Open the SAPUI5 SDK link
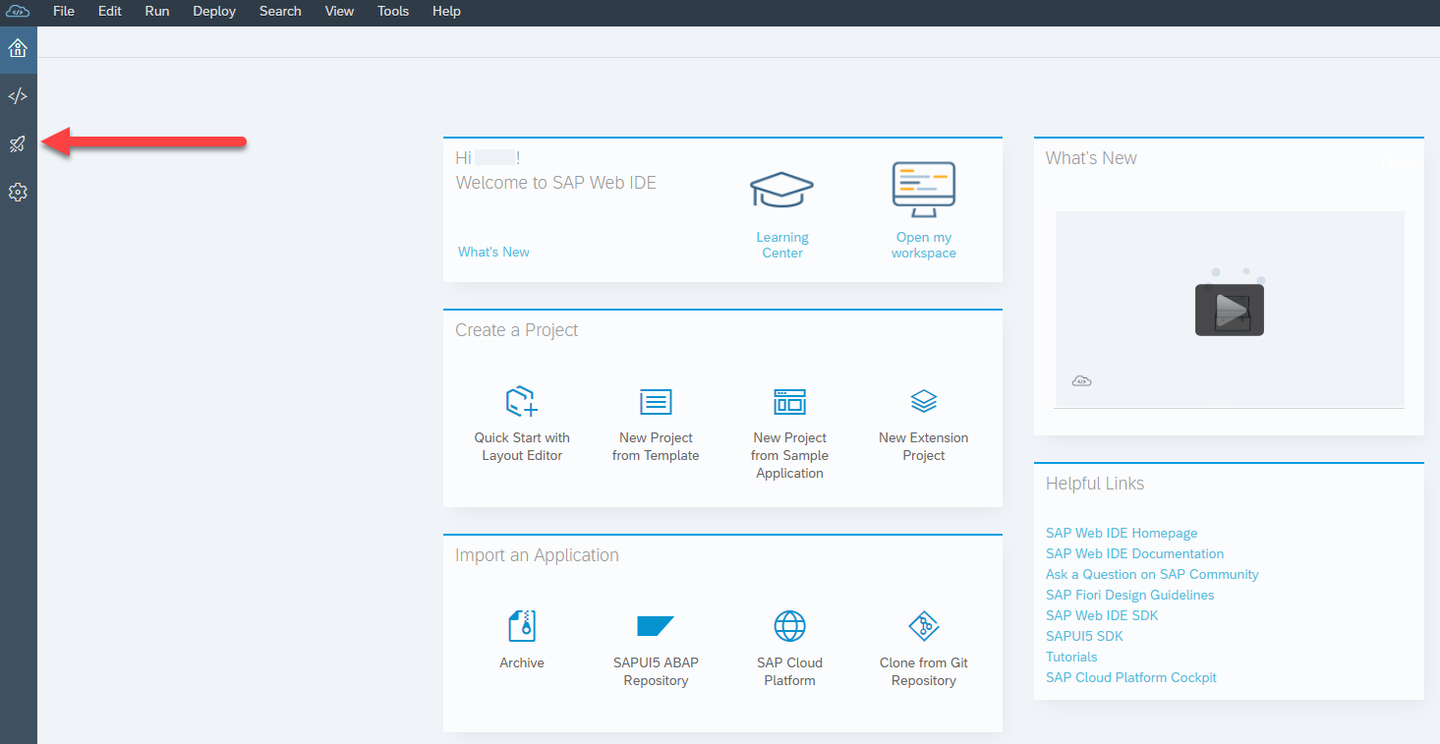Image resolution: width=1440 pixels, height=744 pixels. pyautogui.click(x=1084, y=636)
